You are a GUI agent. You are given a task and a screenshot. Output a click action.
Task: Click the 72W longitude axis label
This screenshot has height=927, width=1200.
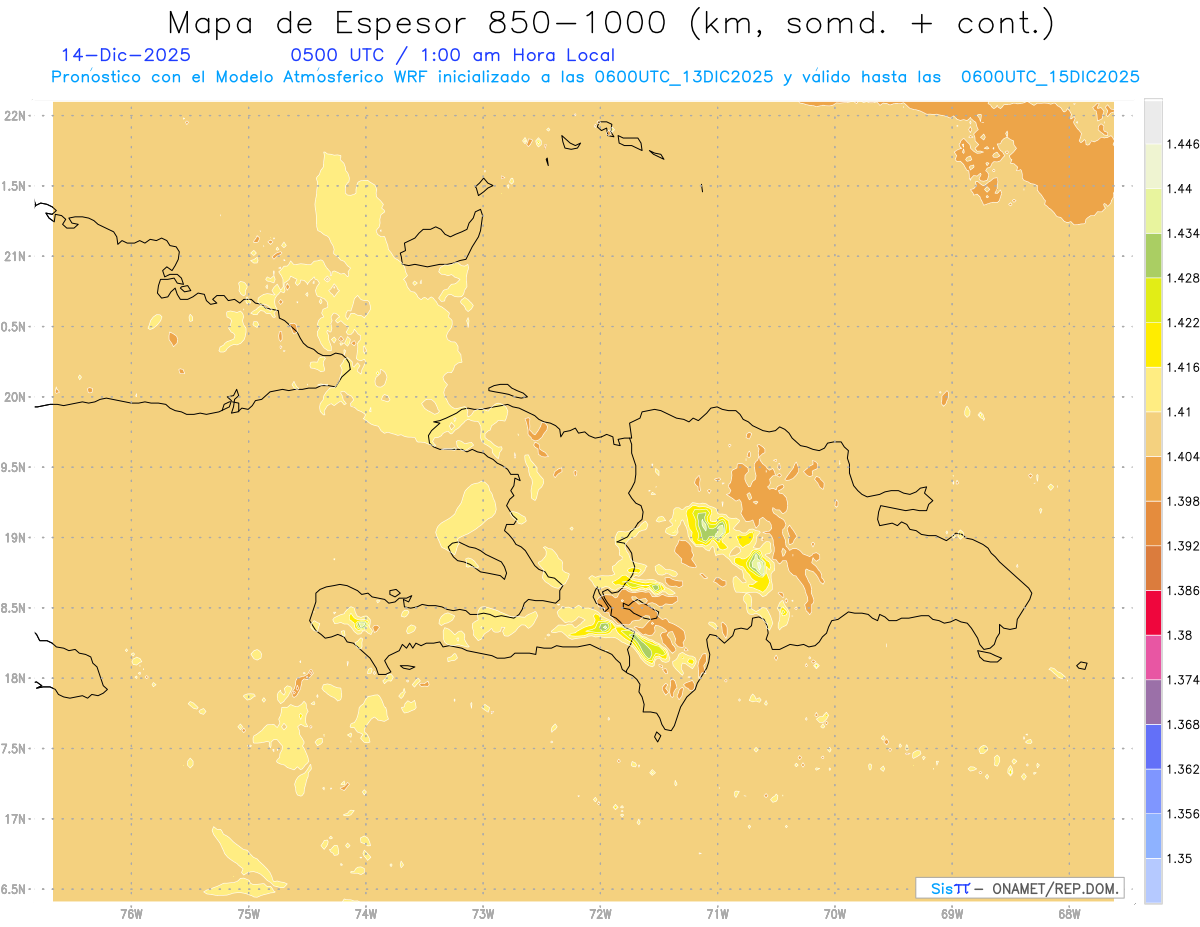pyautogui.click(x=600, y=913)
